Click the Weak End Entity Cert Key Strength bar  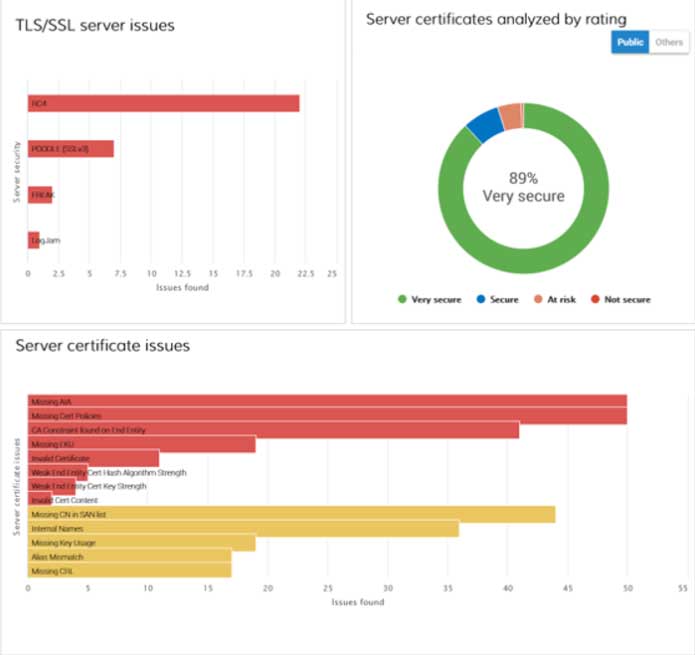[x=52, y=486]
